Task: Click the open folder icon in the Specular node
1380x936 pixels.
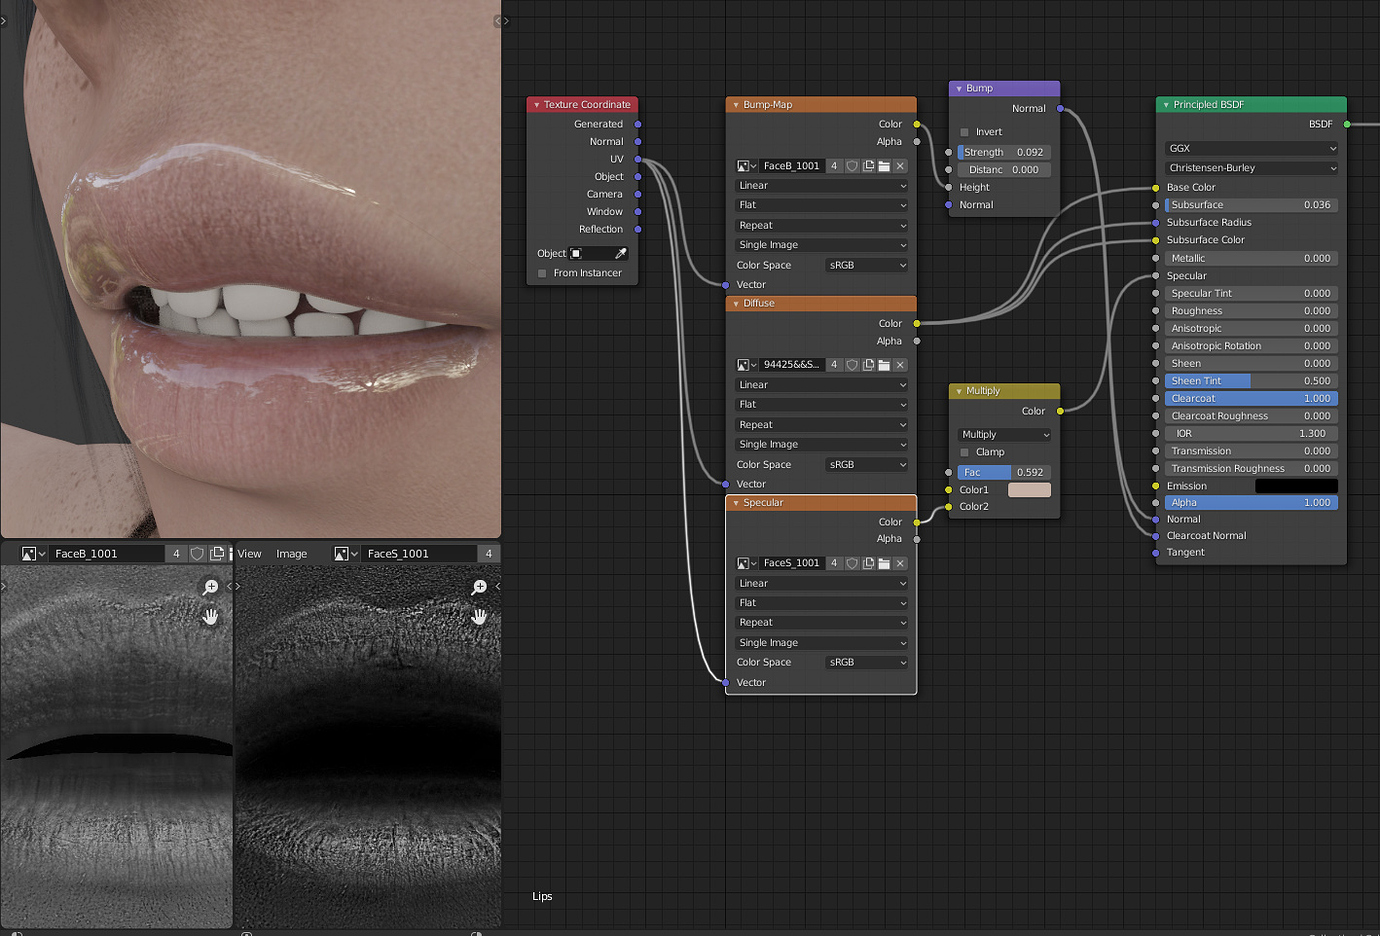Action: coord(884,563)
